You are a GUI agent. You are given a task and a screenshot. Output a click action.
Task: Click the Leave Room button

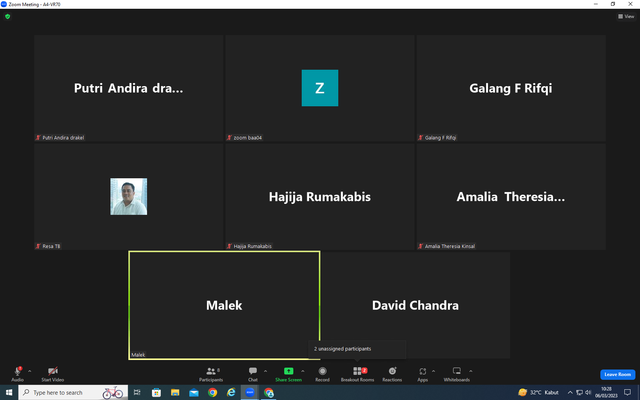pos(618,374)
